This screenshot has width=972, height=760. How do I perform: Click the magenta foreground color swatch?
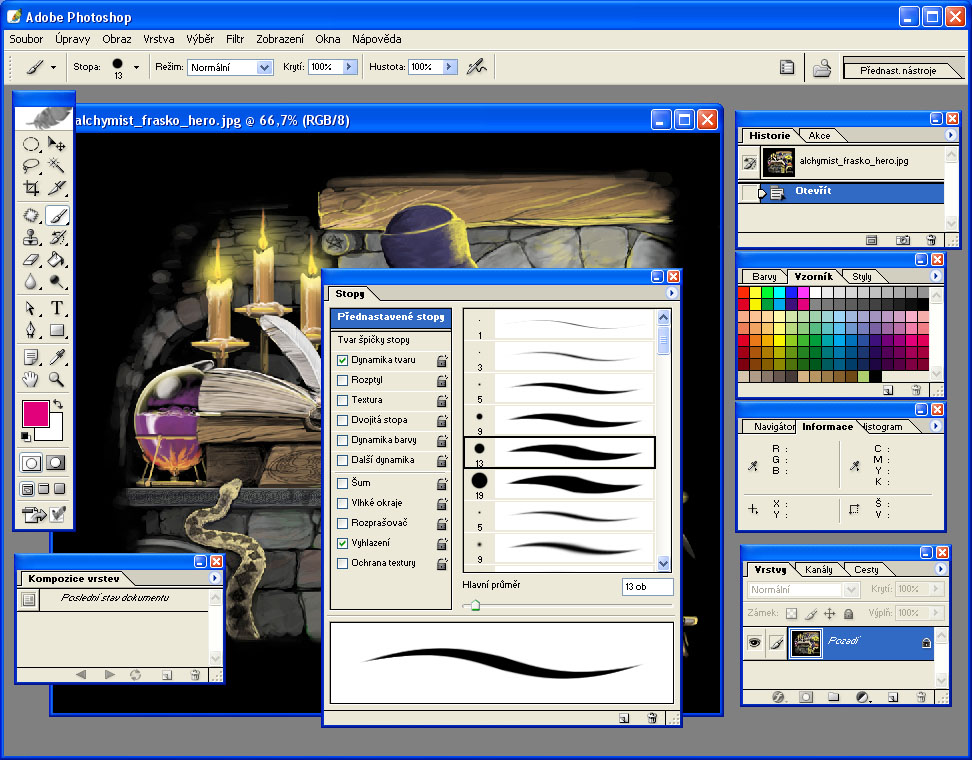35,413
